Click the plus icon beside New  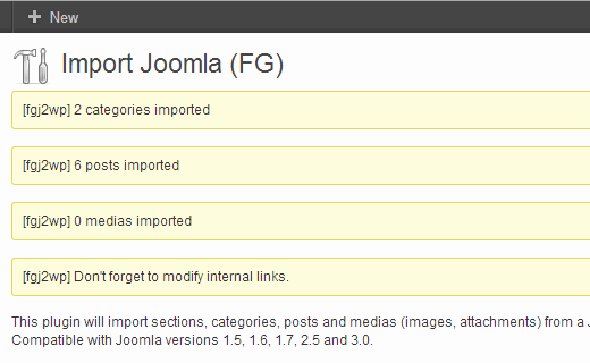(34, 17)
